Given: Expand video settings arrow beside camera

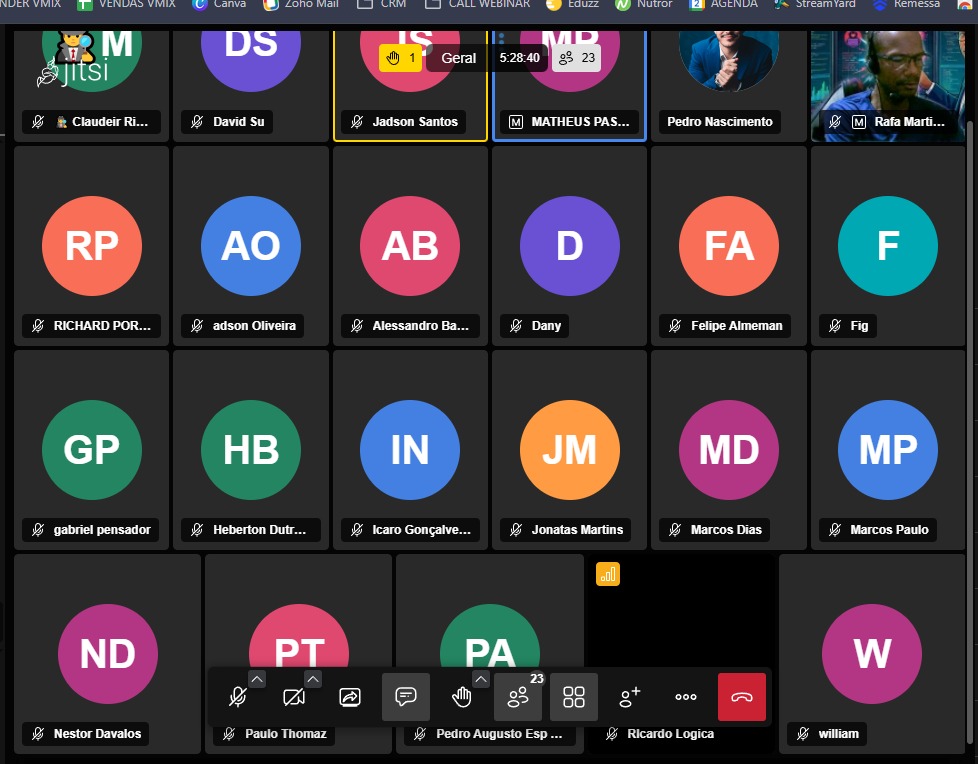Looking at the screenshot, I should pos(313,680).
